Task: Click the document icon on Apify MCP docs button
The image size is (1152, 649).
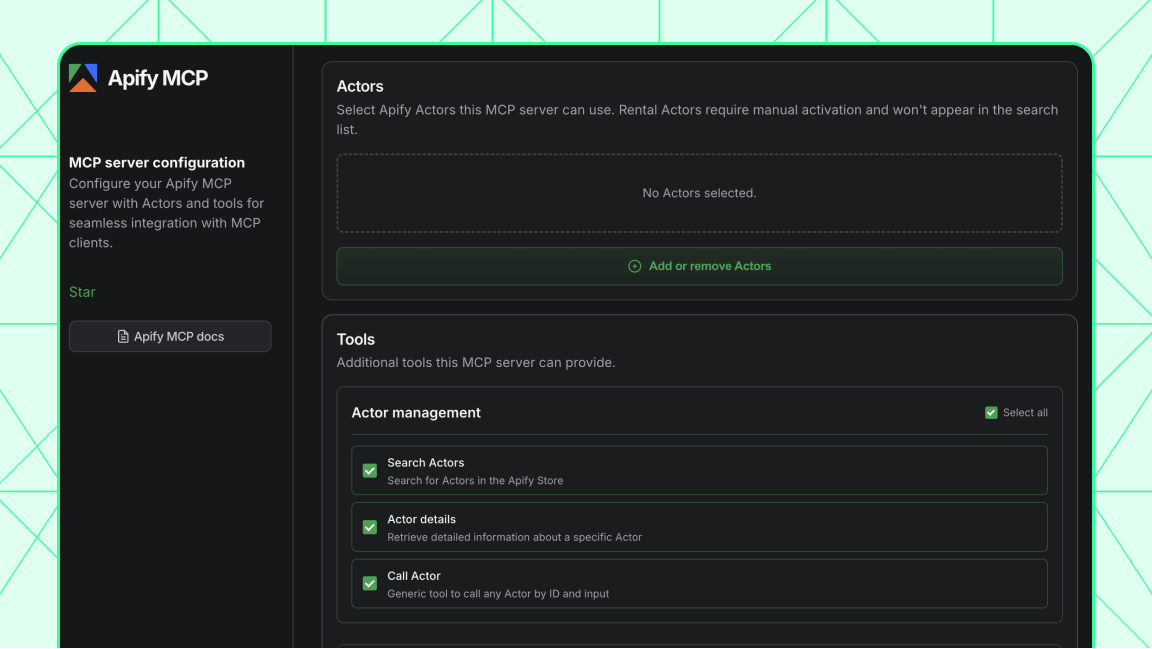Action: pos(123,336)
